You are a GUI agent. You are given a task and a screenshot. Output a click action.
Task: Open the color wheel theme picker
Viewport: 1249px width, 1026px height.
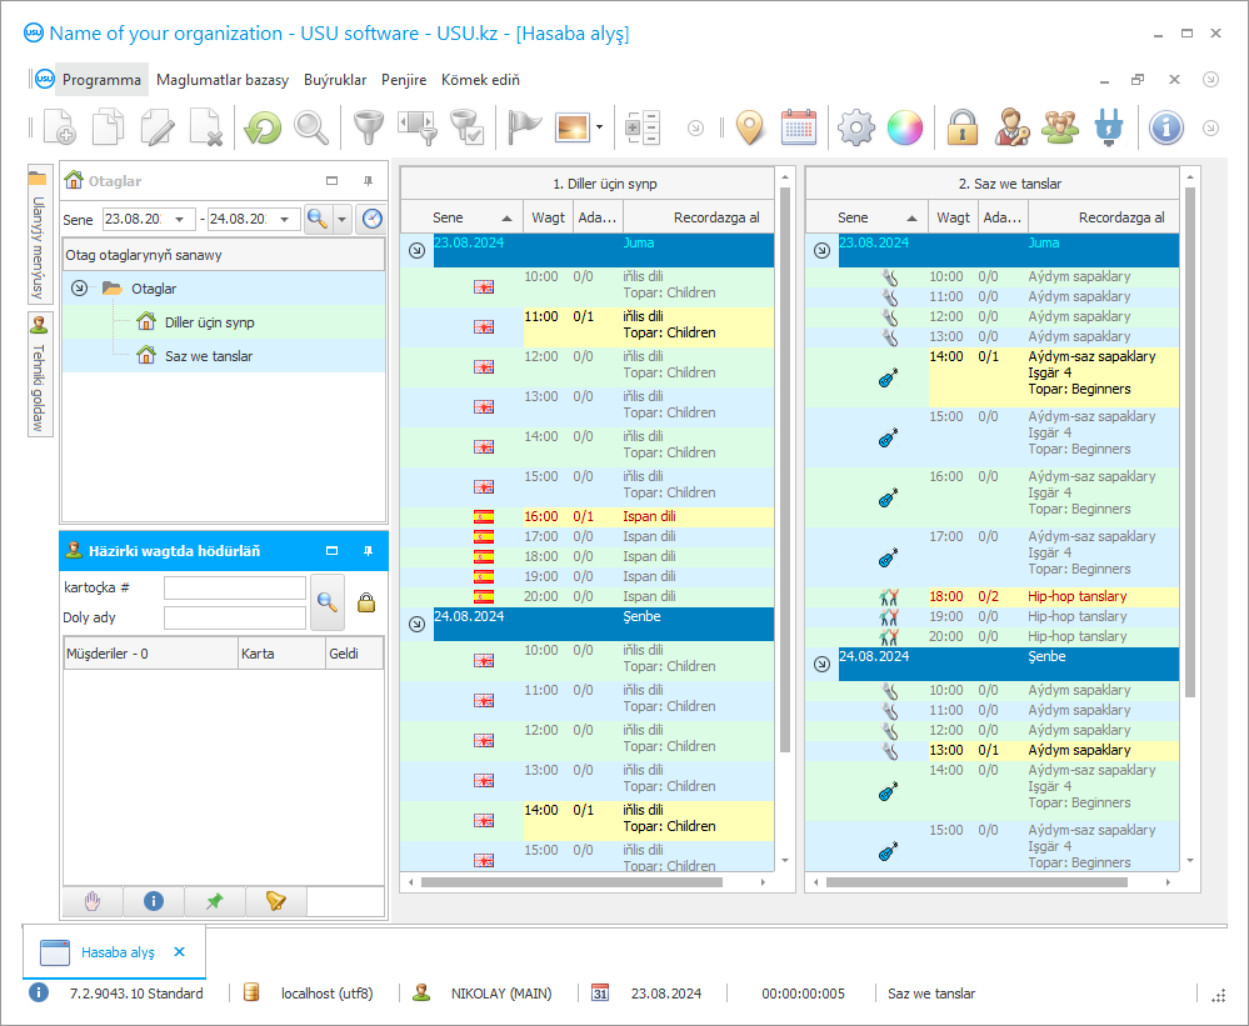click(905, 128)
